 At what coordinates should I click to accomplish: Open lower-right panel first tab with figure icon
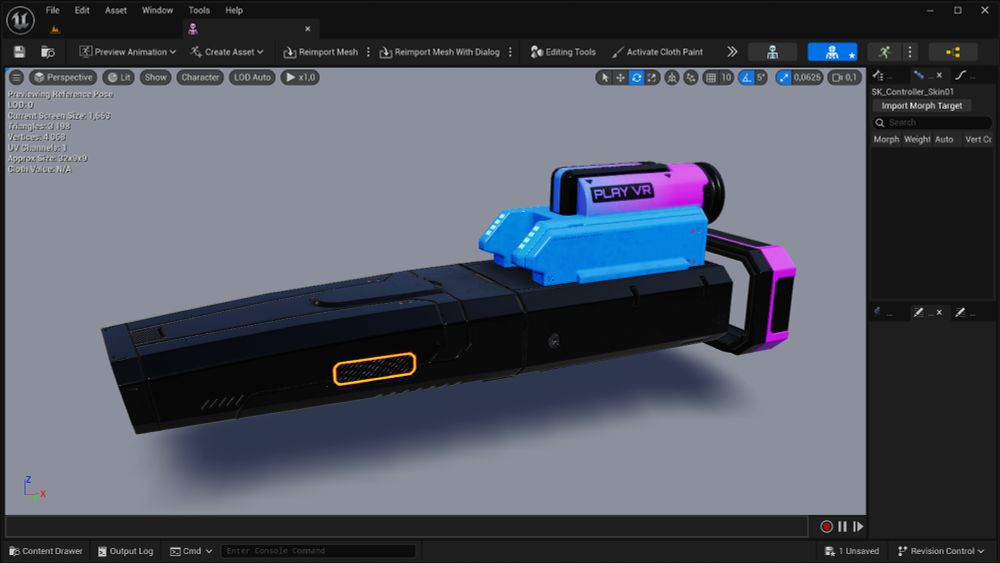pos(885,312)
